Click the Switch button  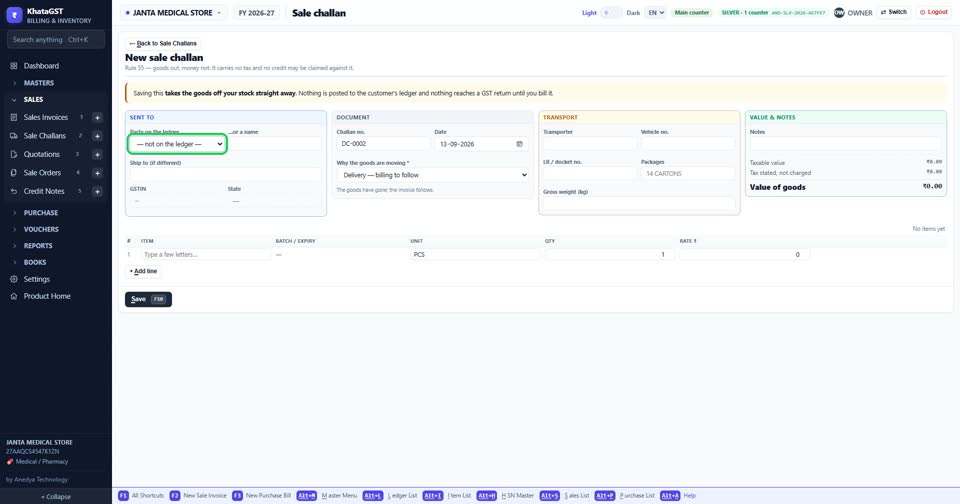pos(894,12)
